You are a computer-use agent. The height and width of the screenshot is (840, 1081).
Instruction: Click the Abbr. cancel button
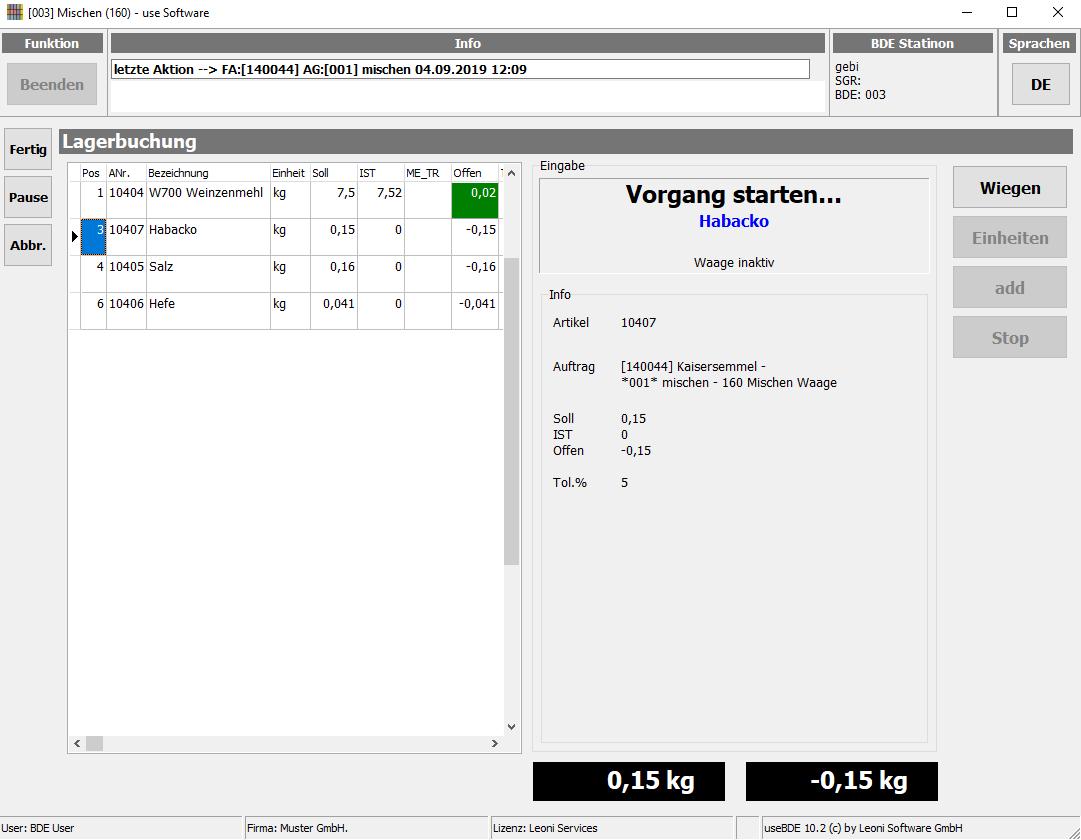(x=28, y=245)
